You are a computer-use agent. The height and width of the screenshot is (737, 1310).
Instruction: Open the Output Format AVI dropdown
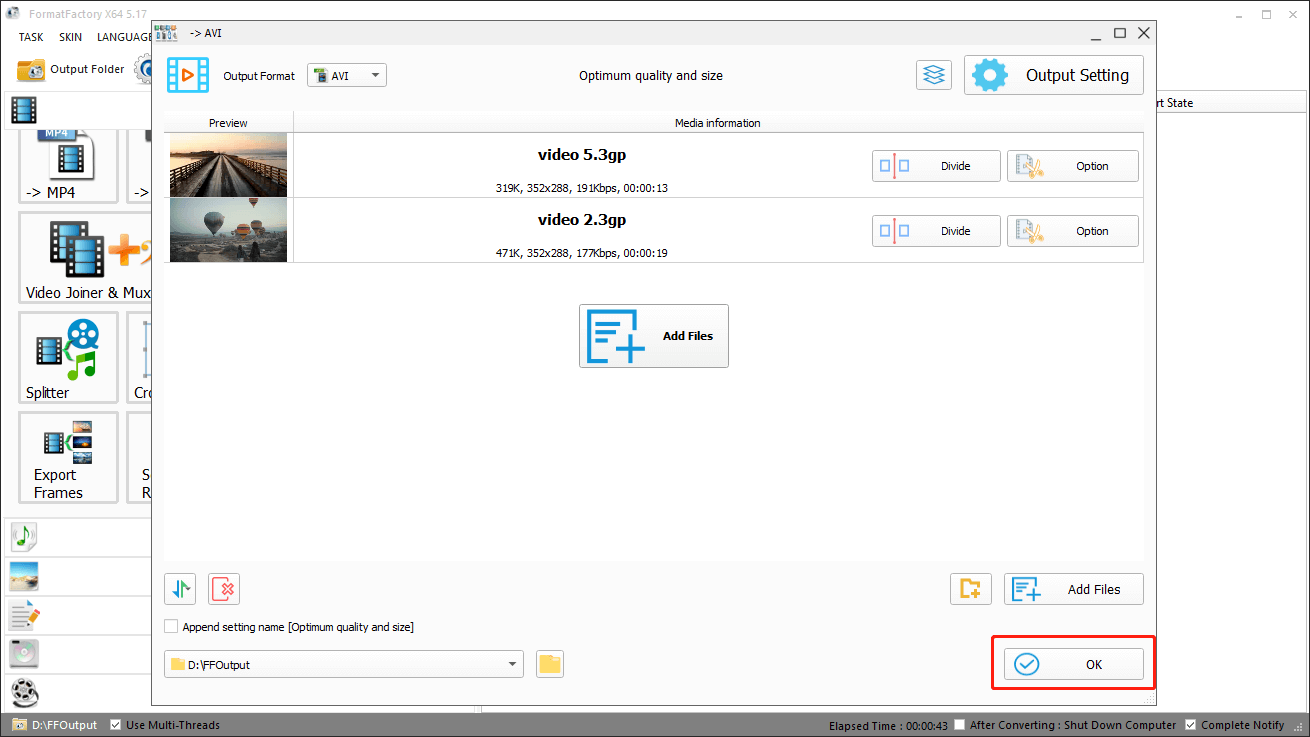tap(346, 75)
